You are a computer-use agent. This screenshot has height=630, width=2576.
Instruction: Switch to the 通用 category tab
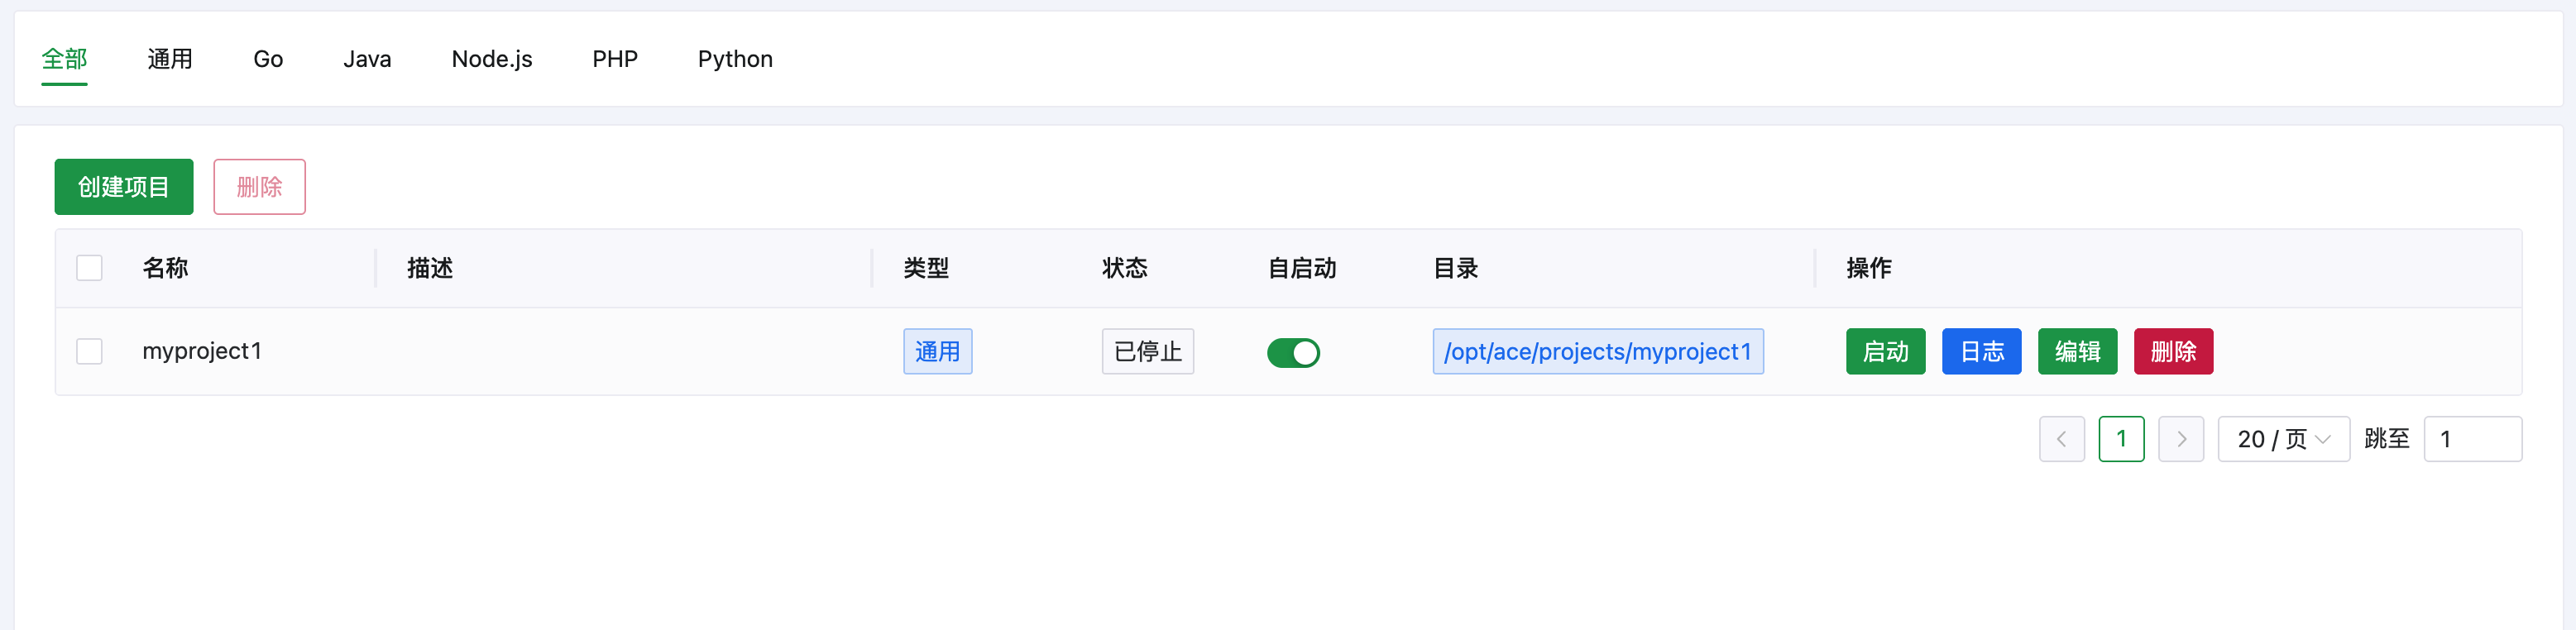coord(169,59)
